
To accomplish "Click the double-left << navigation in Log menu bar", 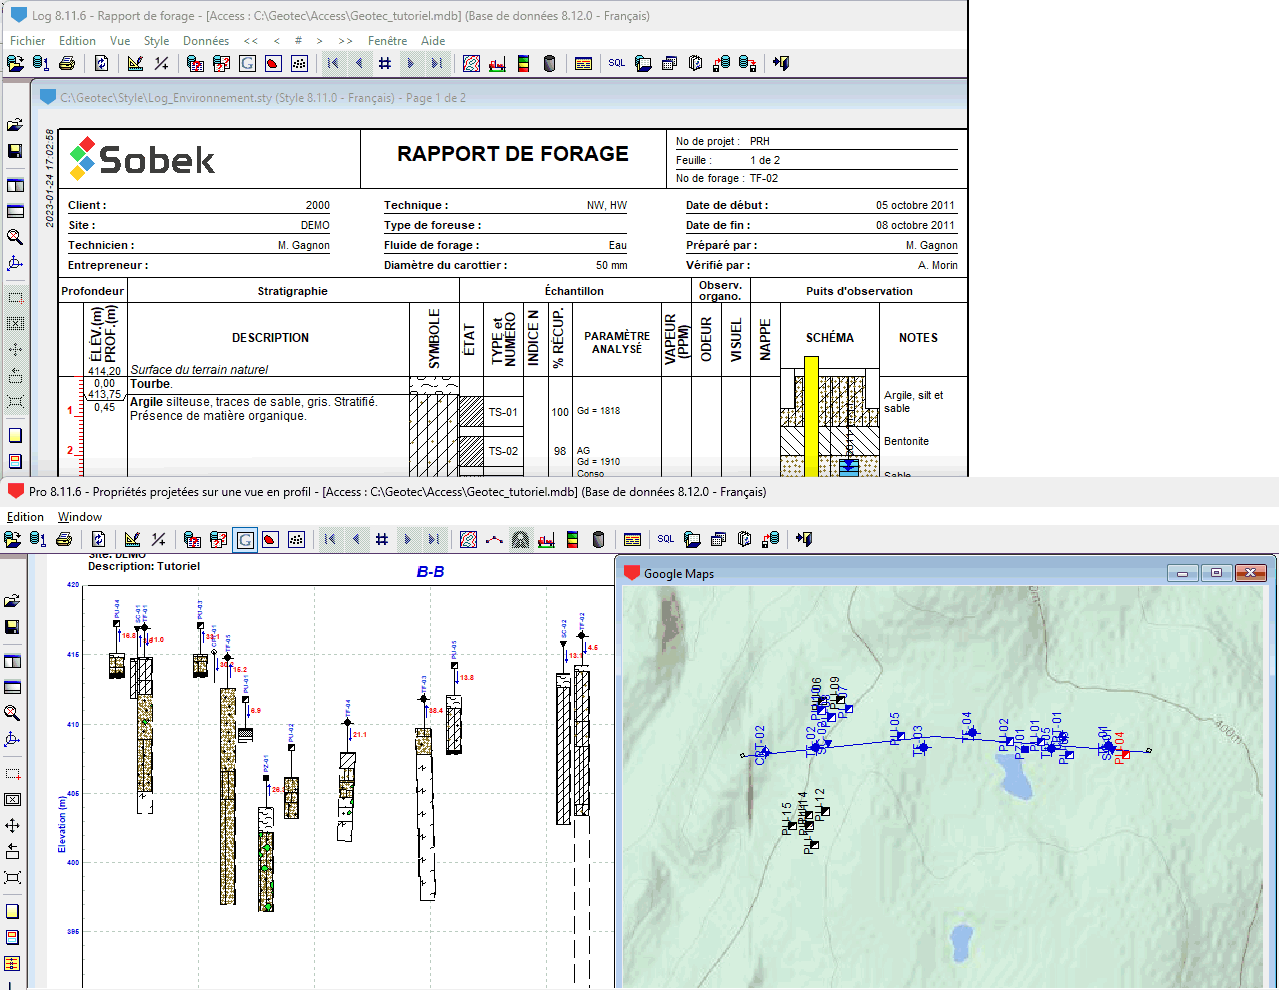I will pyautogui.click(x=251, y=41).
